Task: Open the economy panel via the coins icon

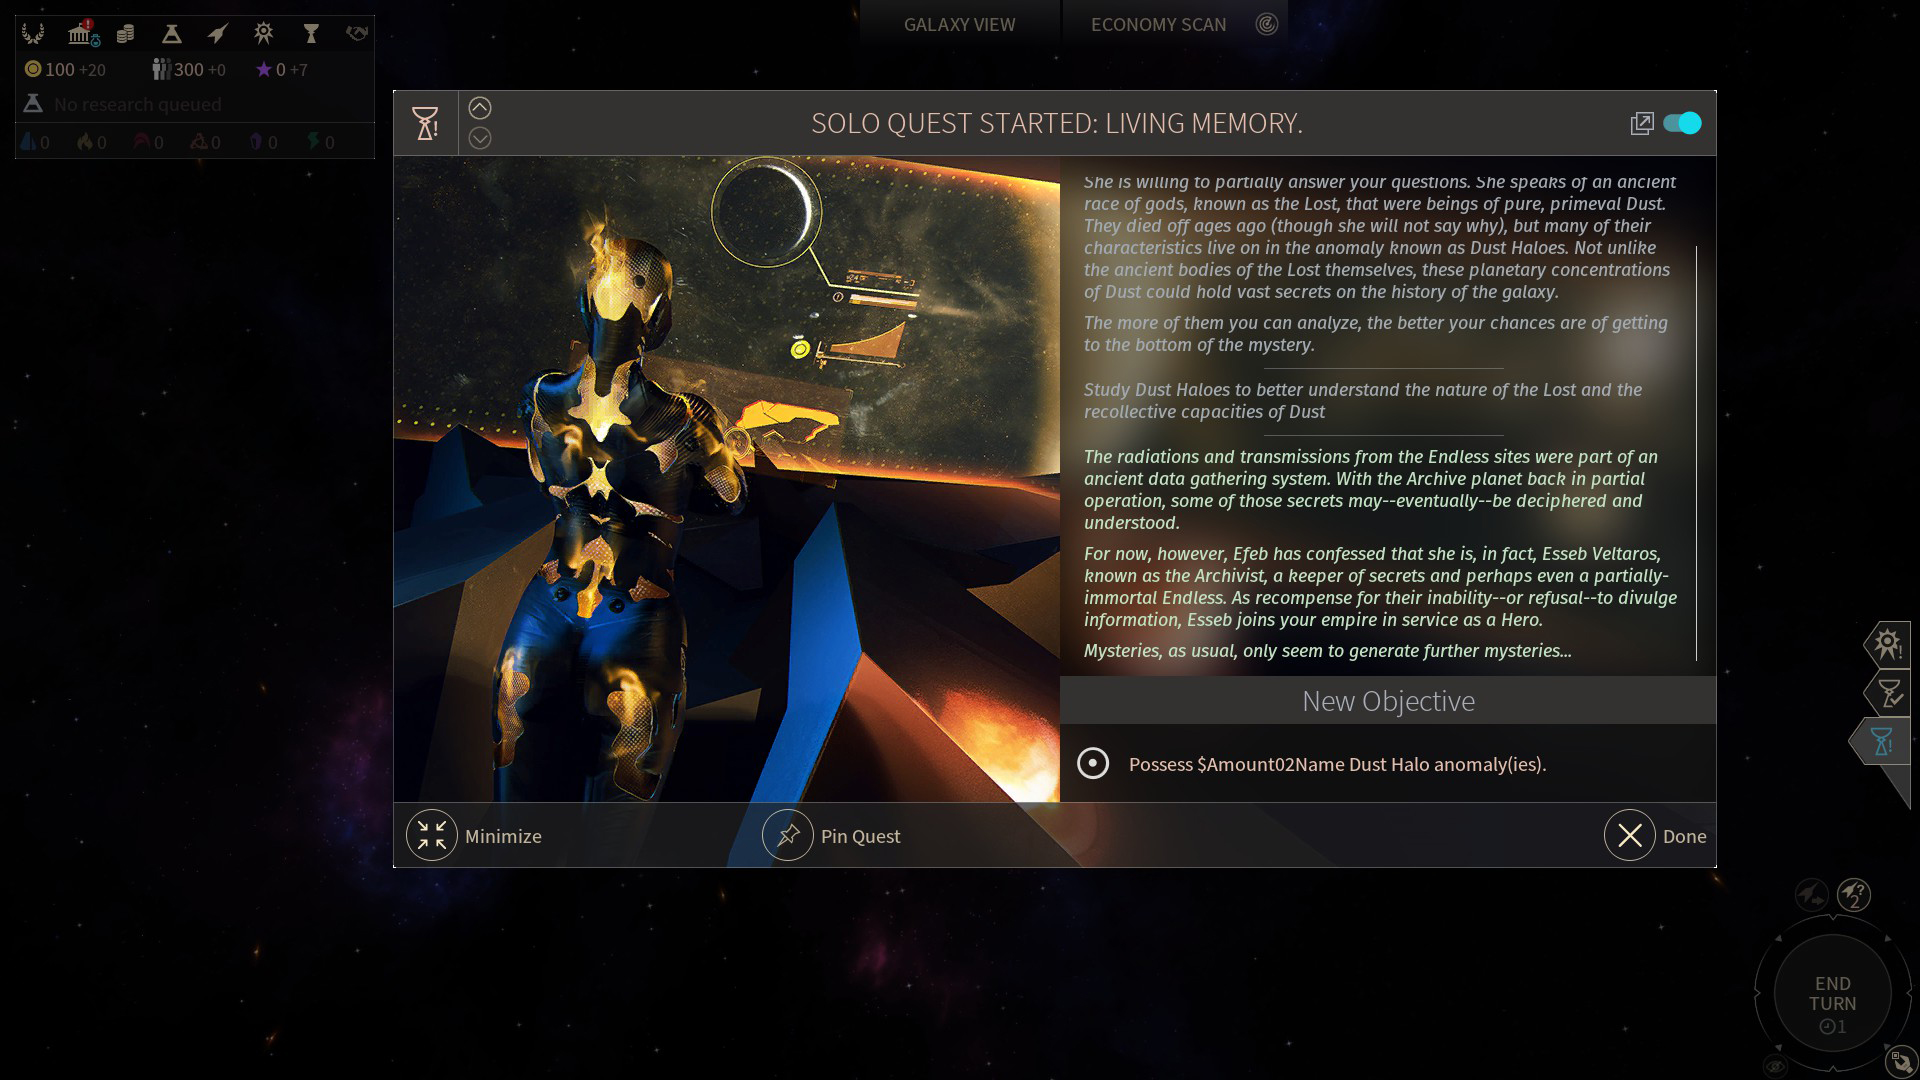Action: (x=125, y=33)
